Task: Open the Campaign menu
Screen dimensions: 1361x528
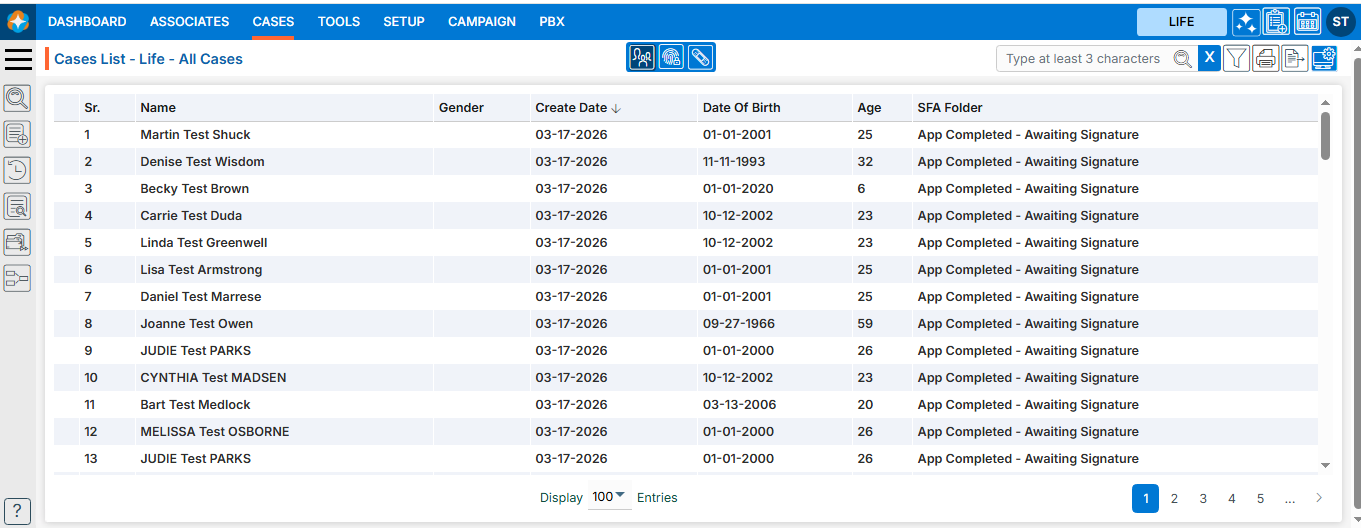Action: coord(482,21)
